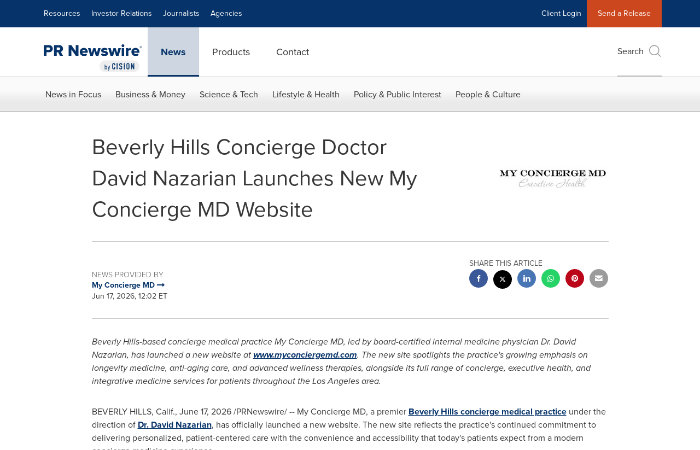700x450 pixels.
Task: Click Send a Release button
Action: 624,13
